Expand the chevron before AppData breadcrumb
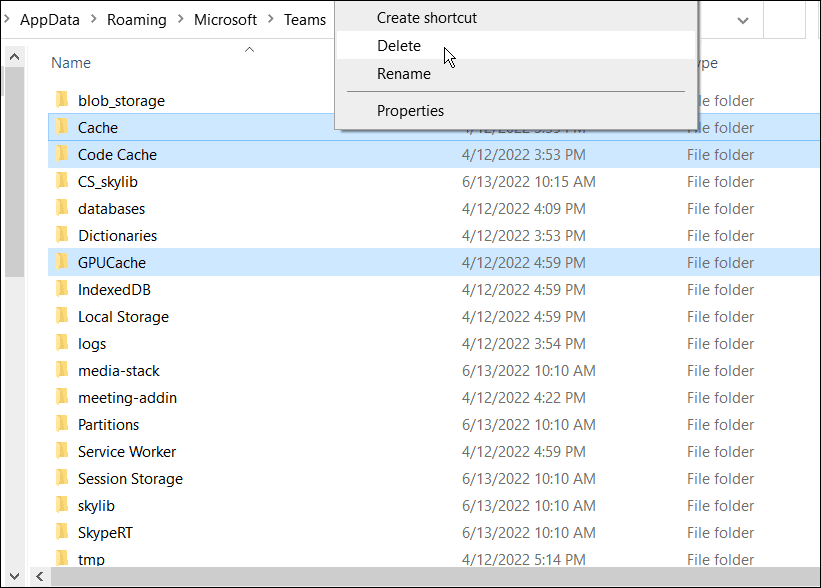The height and width of the screenshot is (588, 821). point(7,19)
